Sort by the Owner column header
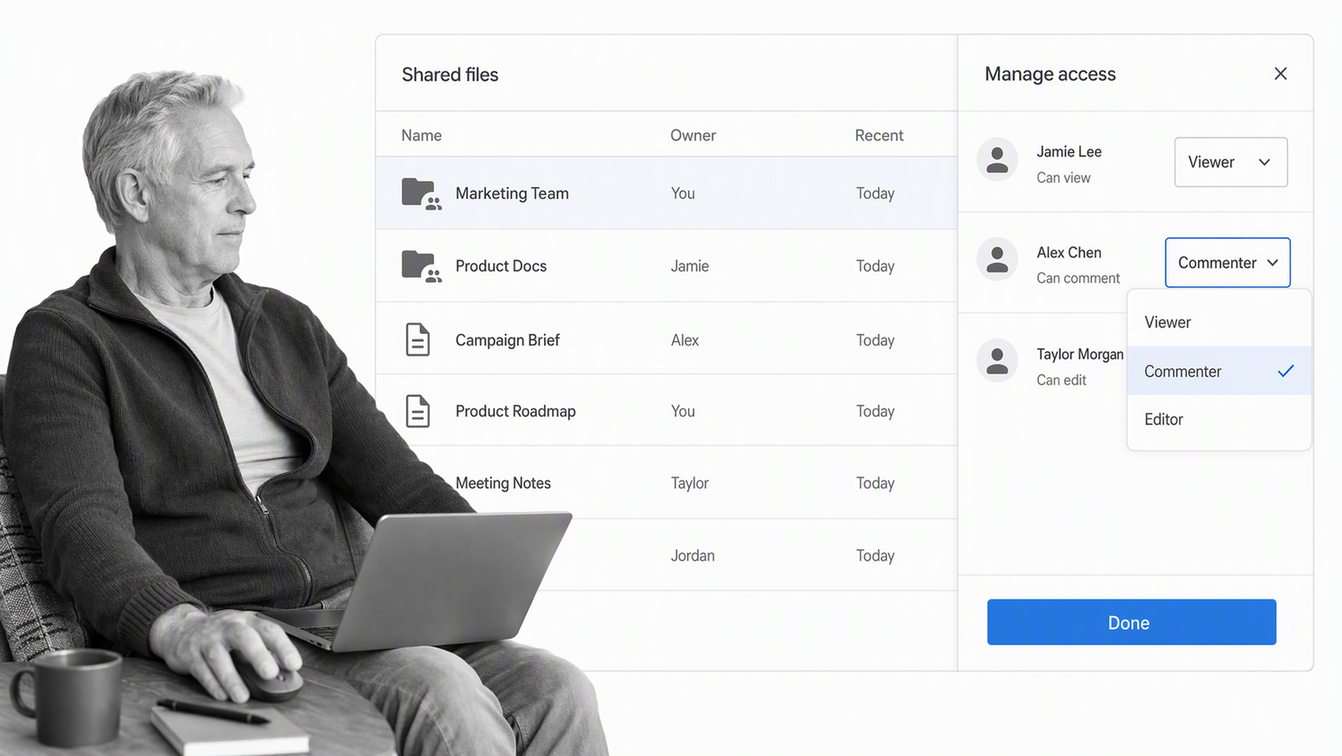Screen dimensions: 1342x756 (693, 135)
